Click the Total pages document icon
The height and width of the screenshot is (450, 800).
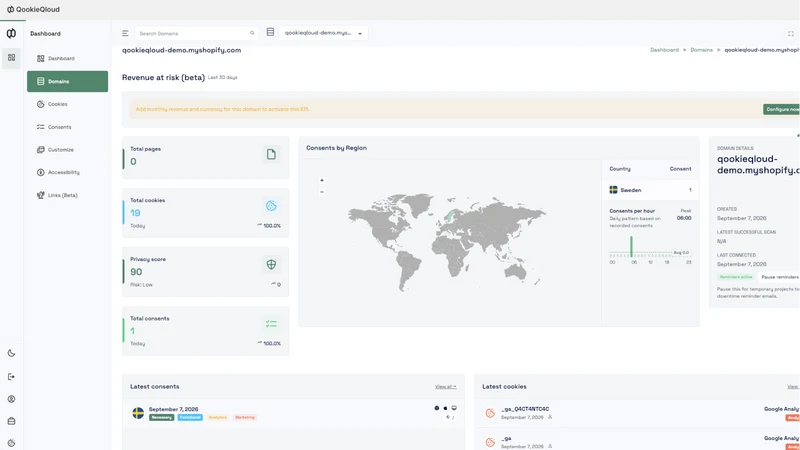(271, 154)
